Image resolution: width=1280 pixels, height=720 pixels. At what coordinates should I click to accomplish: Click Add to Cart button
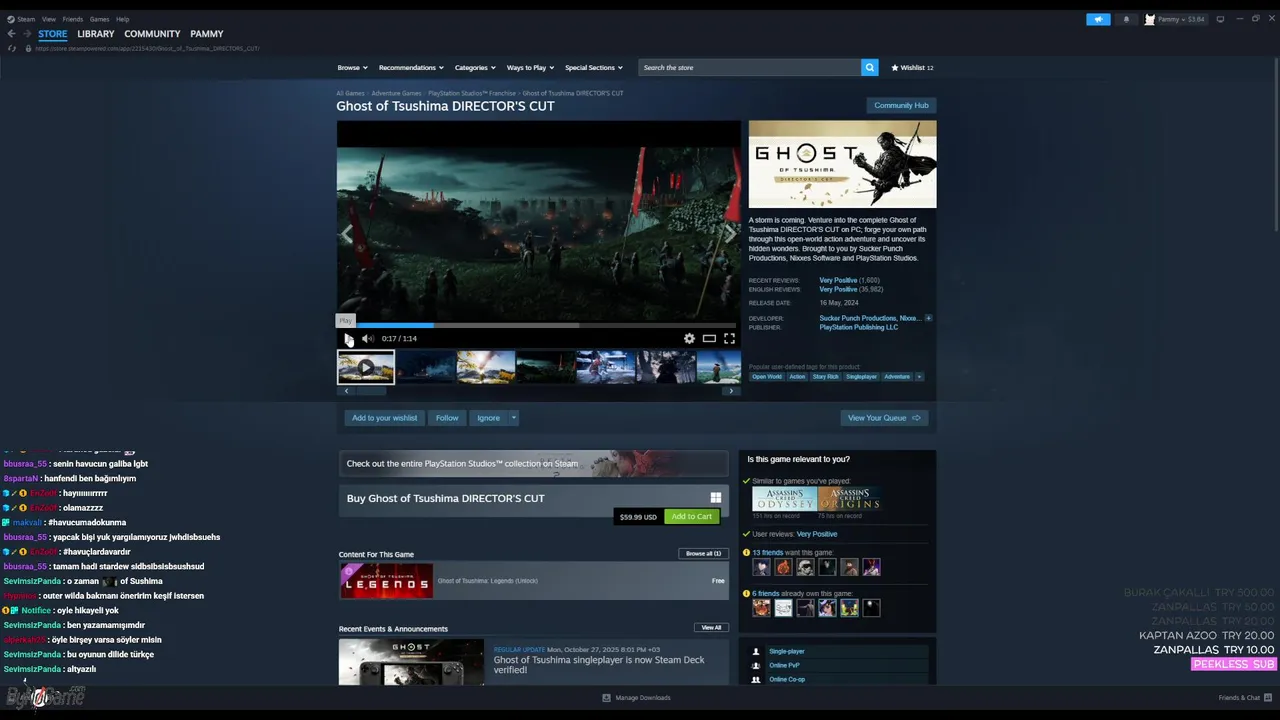[x=692, y=517]
